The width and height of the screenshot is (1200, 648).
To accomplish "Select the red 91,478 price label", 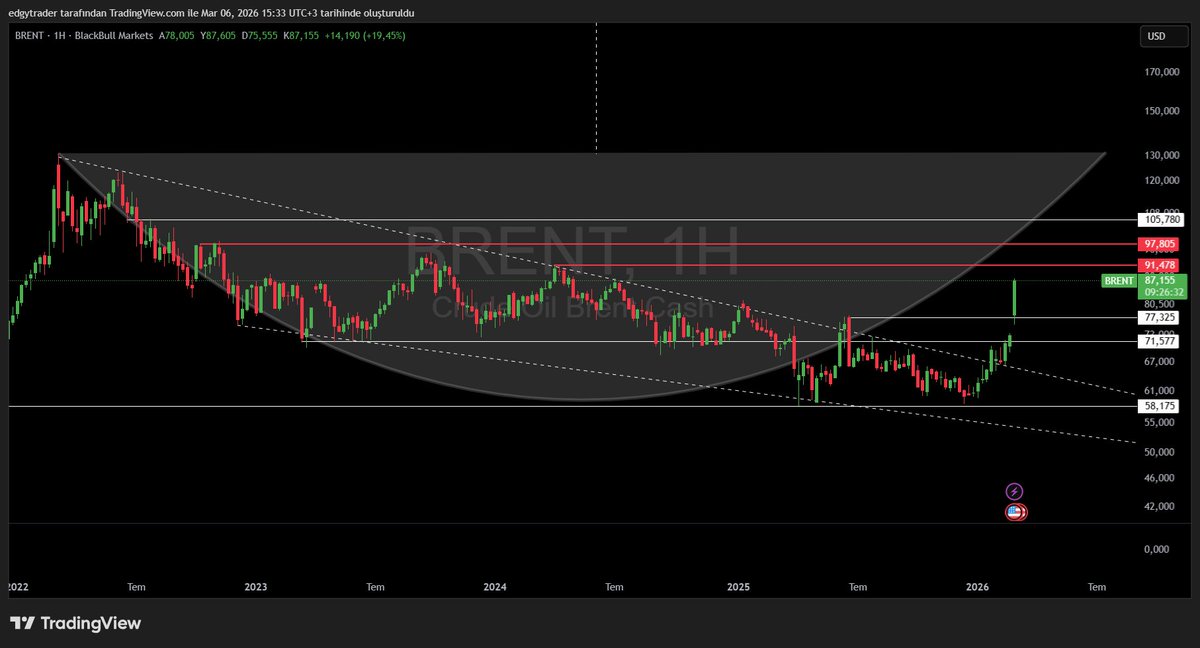I will point(1160,265).
